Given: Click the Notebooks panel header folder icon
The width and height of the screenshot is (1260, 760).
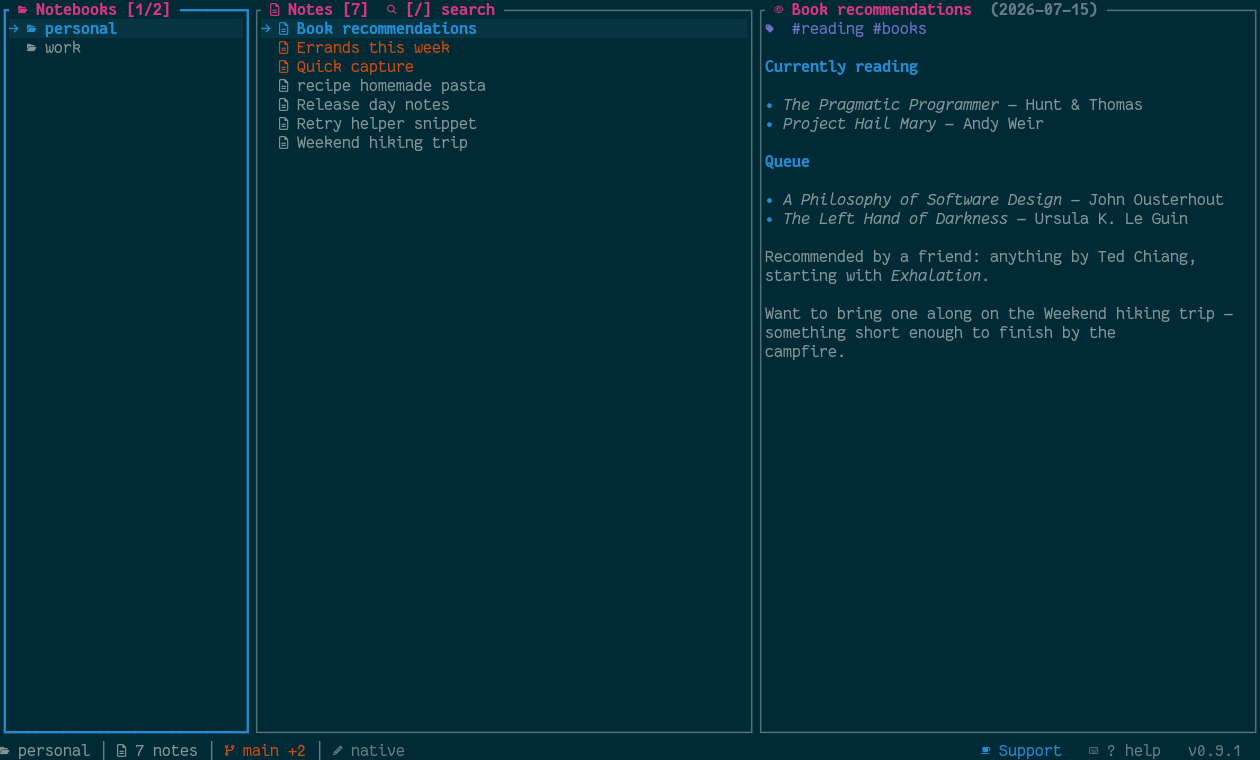Looking at the screenshot, I should point(23,10).
